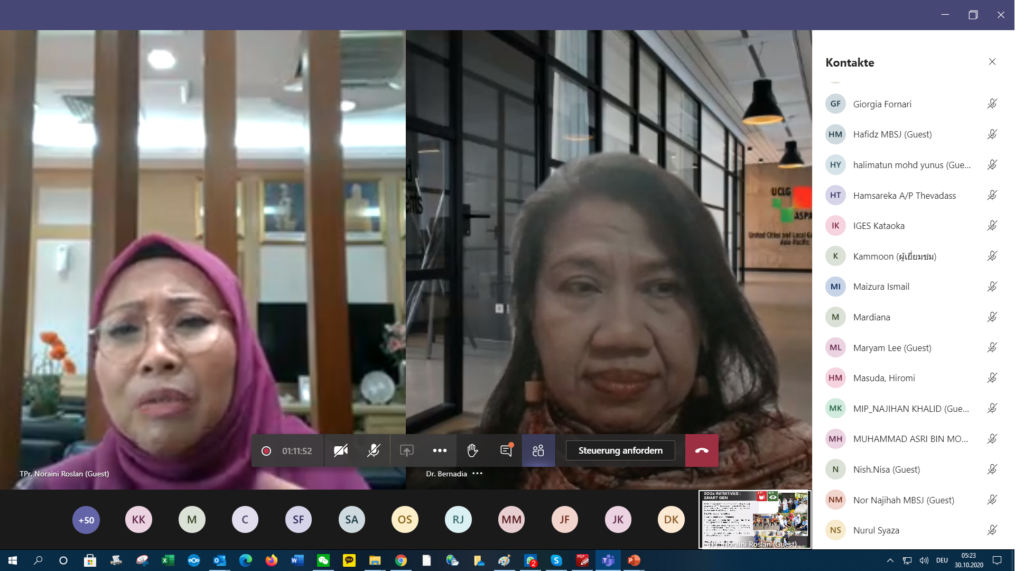1024x571 pixels.
Task: Click the KK participant avatar
Action: coord(138,519)
